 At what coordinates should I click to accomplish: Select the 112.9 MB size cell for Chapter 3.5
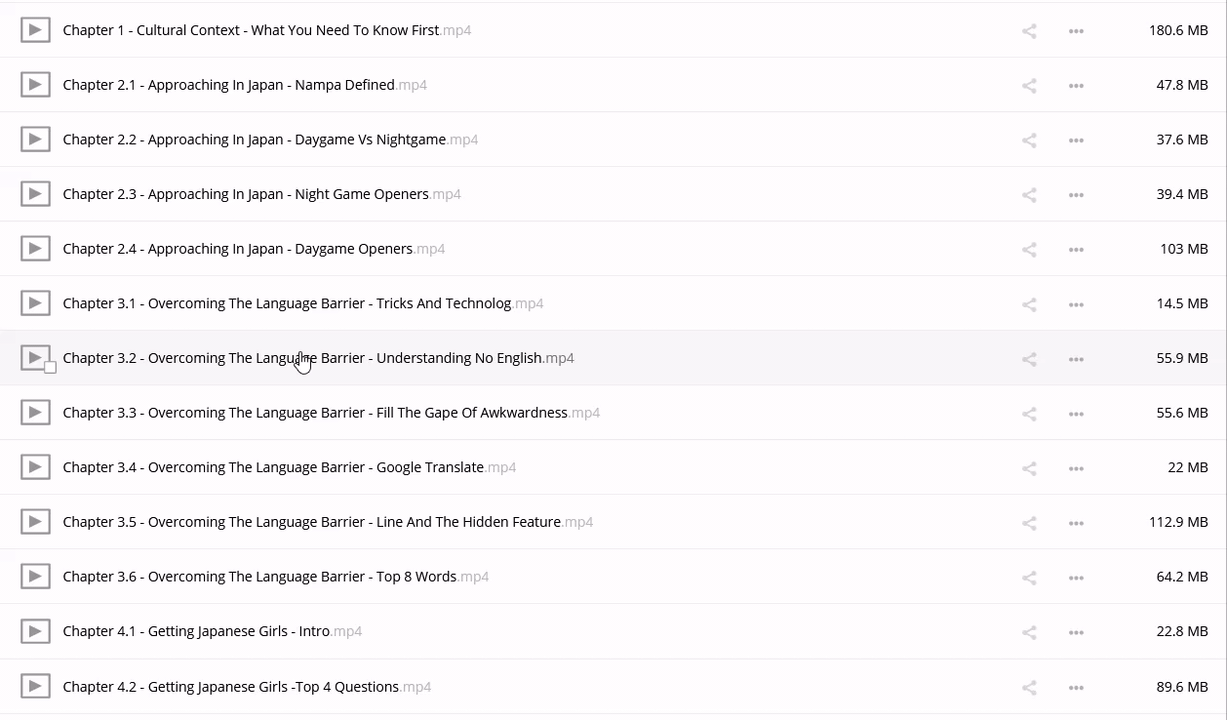[1178, 522]
